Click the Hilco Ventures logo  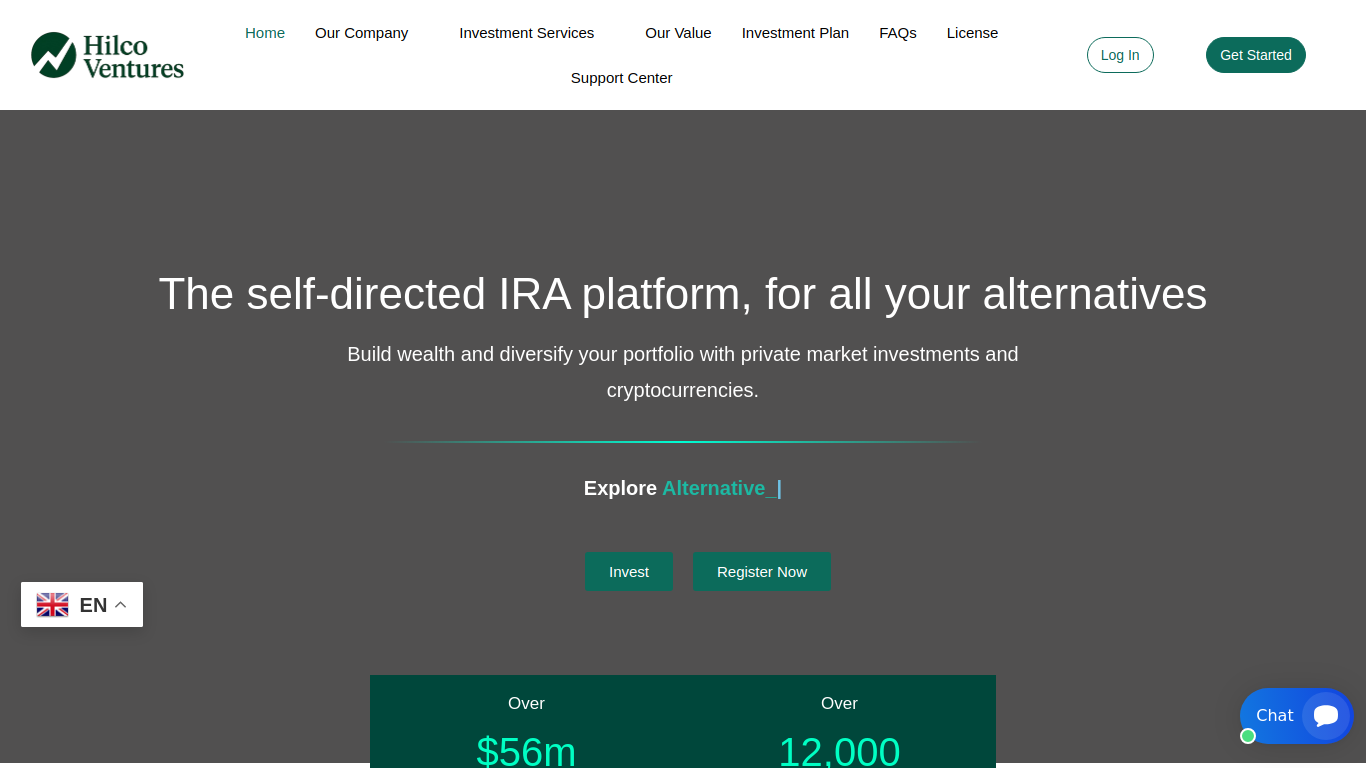pyautogui.click(x=107, y=55)
